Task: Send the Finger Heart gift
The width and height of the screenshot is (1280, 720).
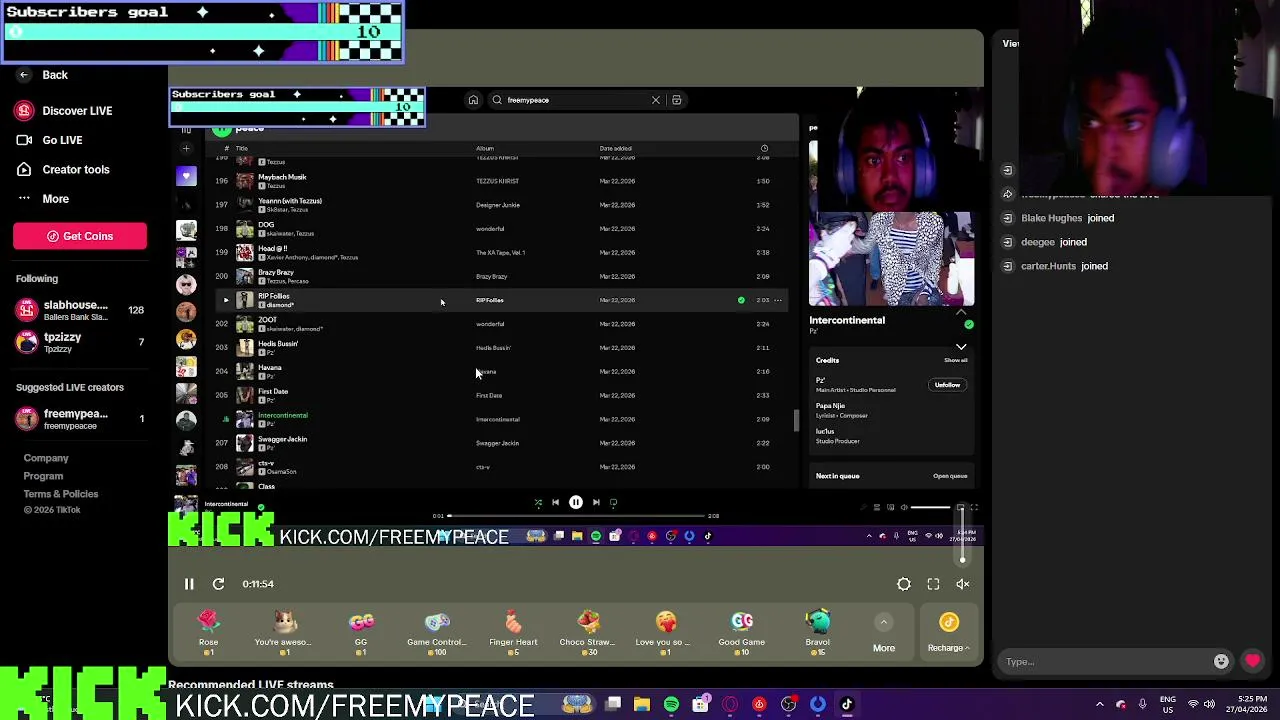Action: click(x=513, y=633)
